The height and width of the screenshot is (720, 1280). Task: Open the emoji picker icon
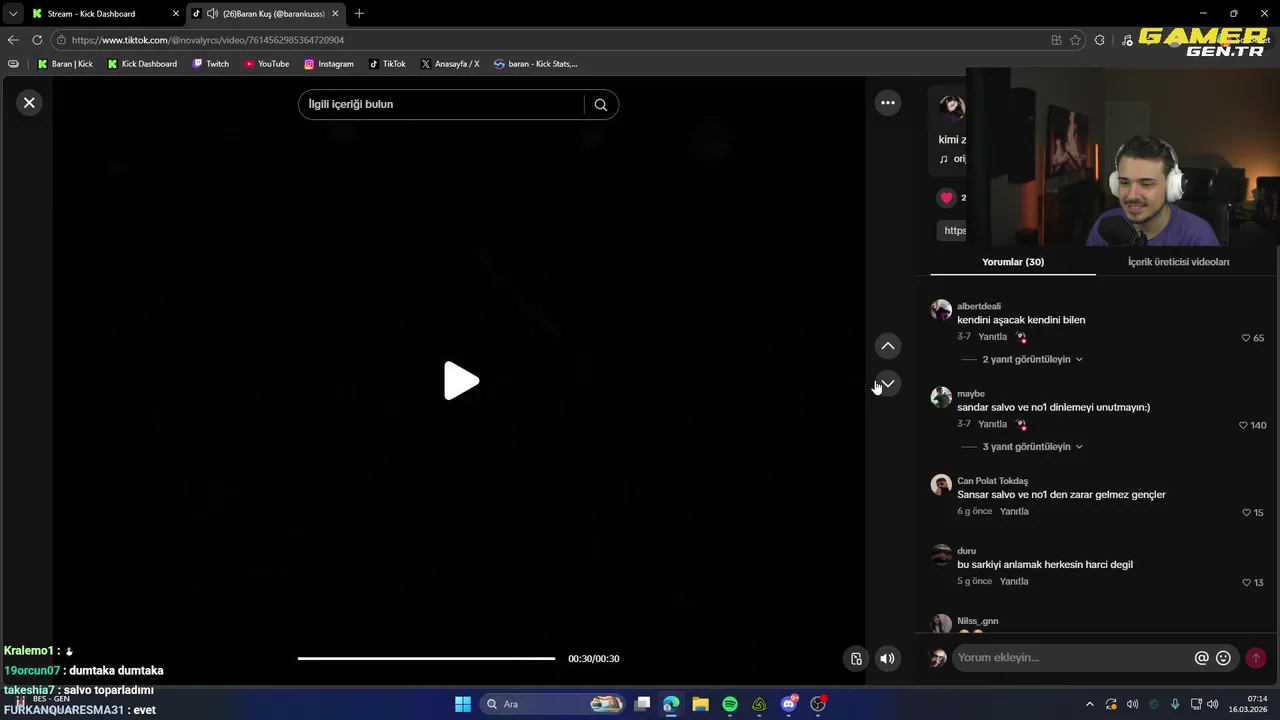[x=1223, y=658]
